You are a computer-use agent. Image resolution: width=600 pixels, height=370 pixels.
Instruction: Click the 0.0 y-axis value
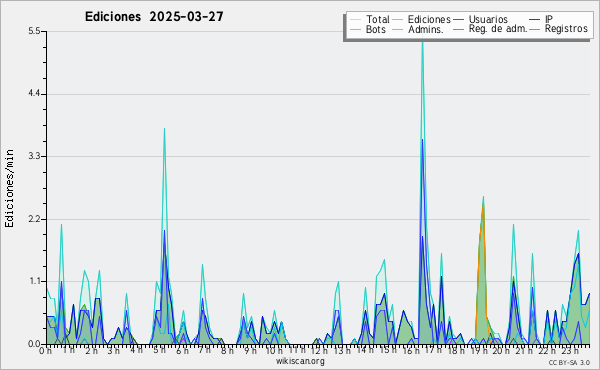coord(34,344)
